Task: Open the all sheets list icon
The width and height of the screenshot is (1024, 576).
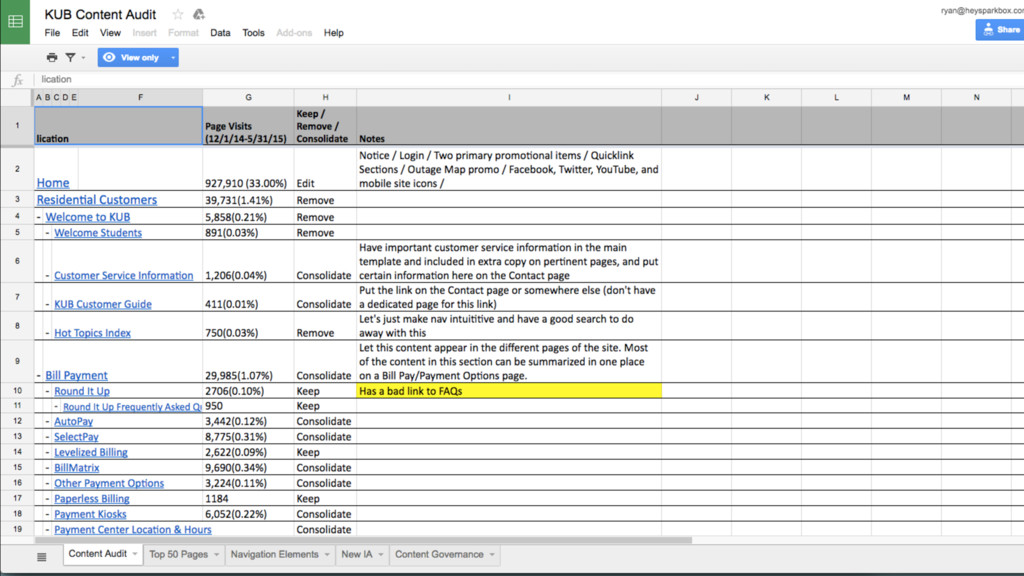Action: 41,556
